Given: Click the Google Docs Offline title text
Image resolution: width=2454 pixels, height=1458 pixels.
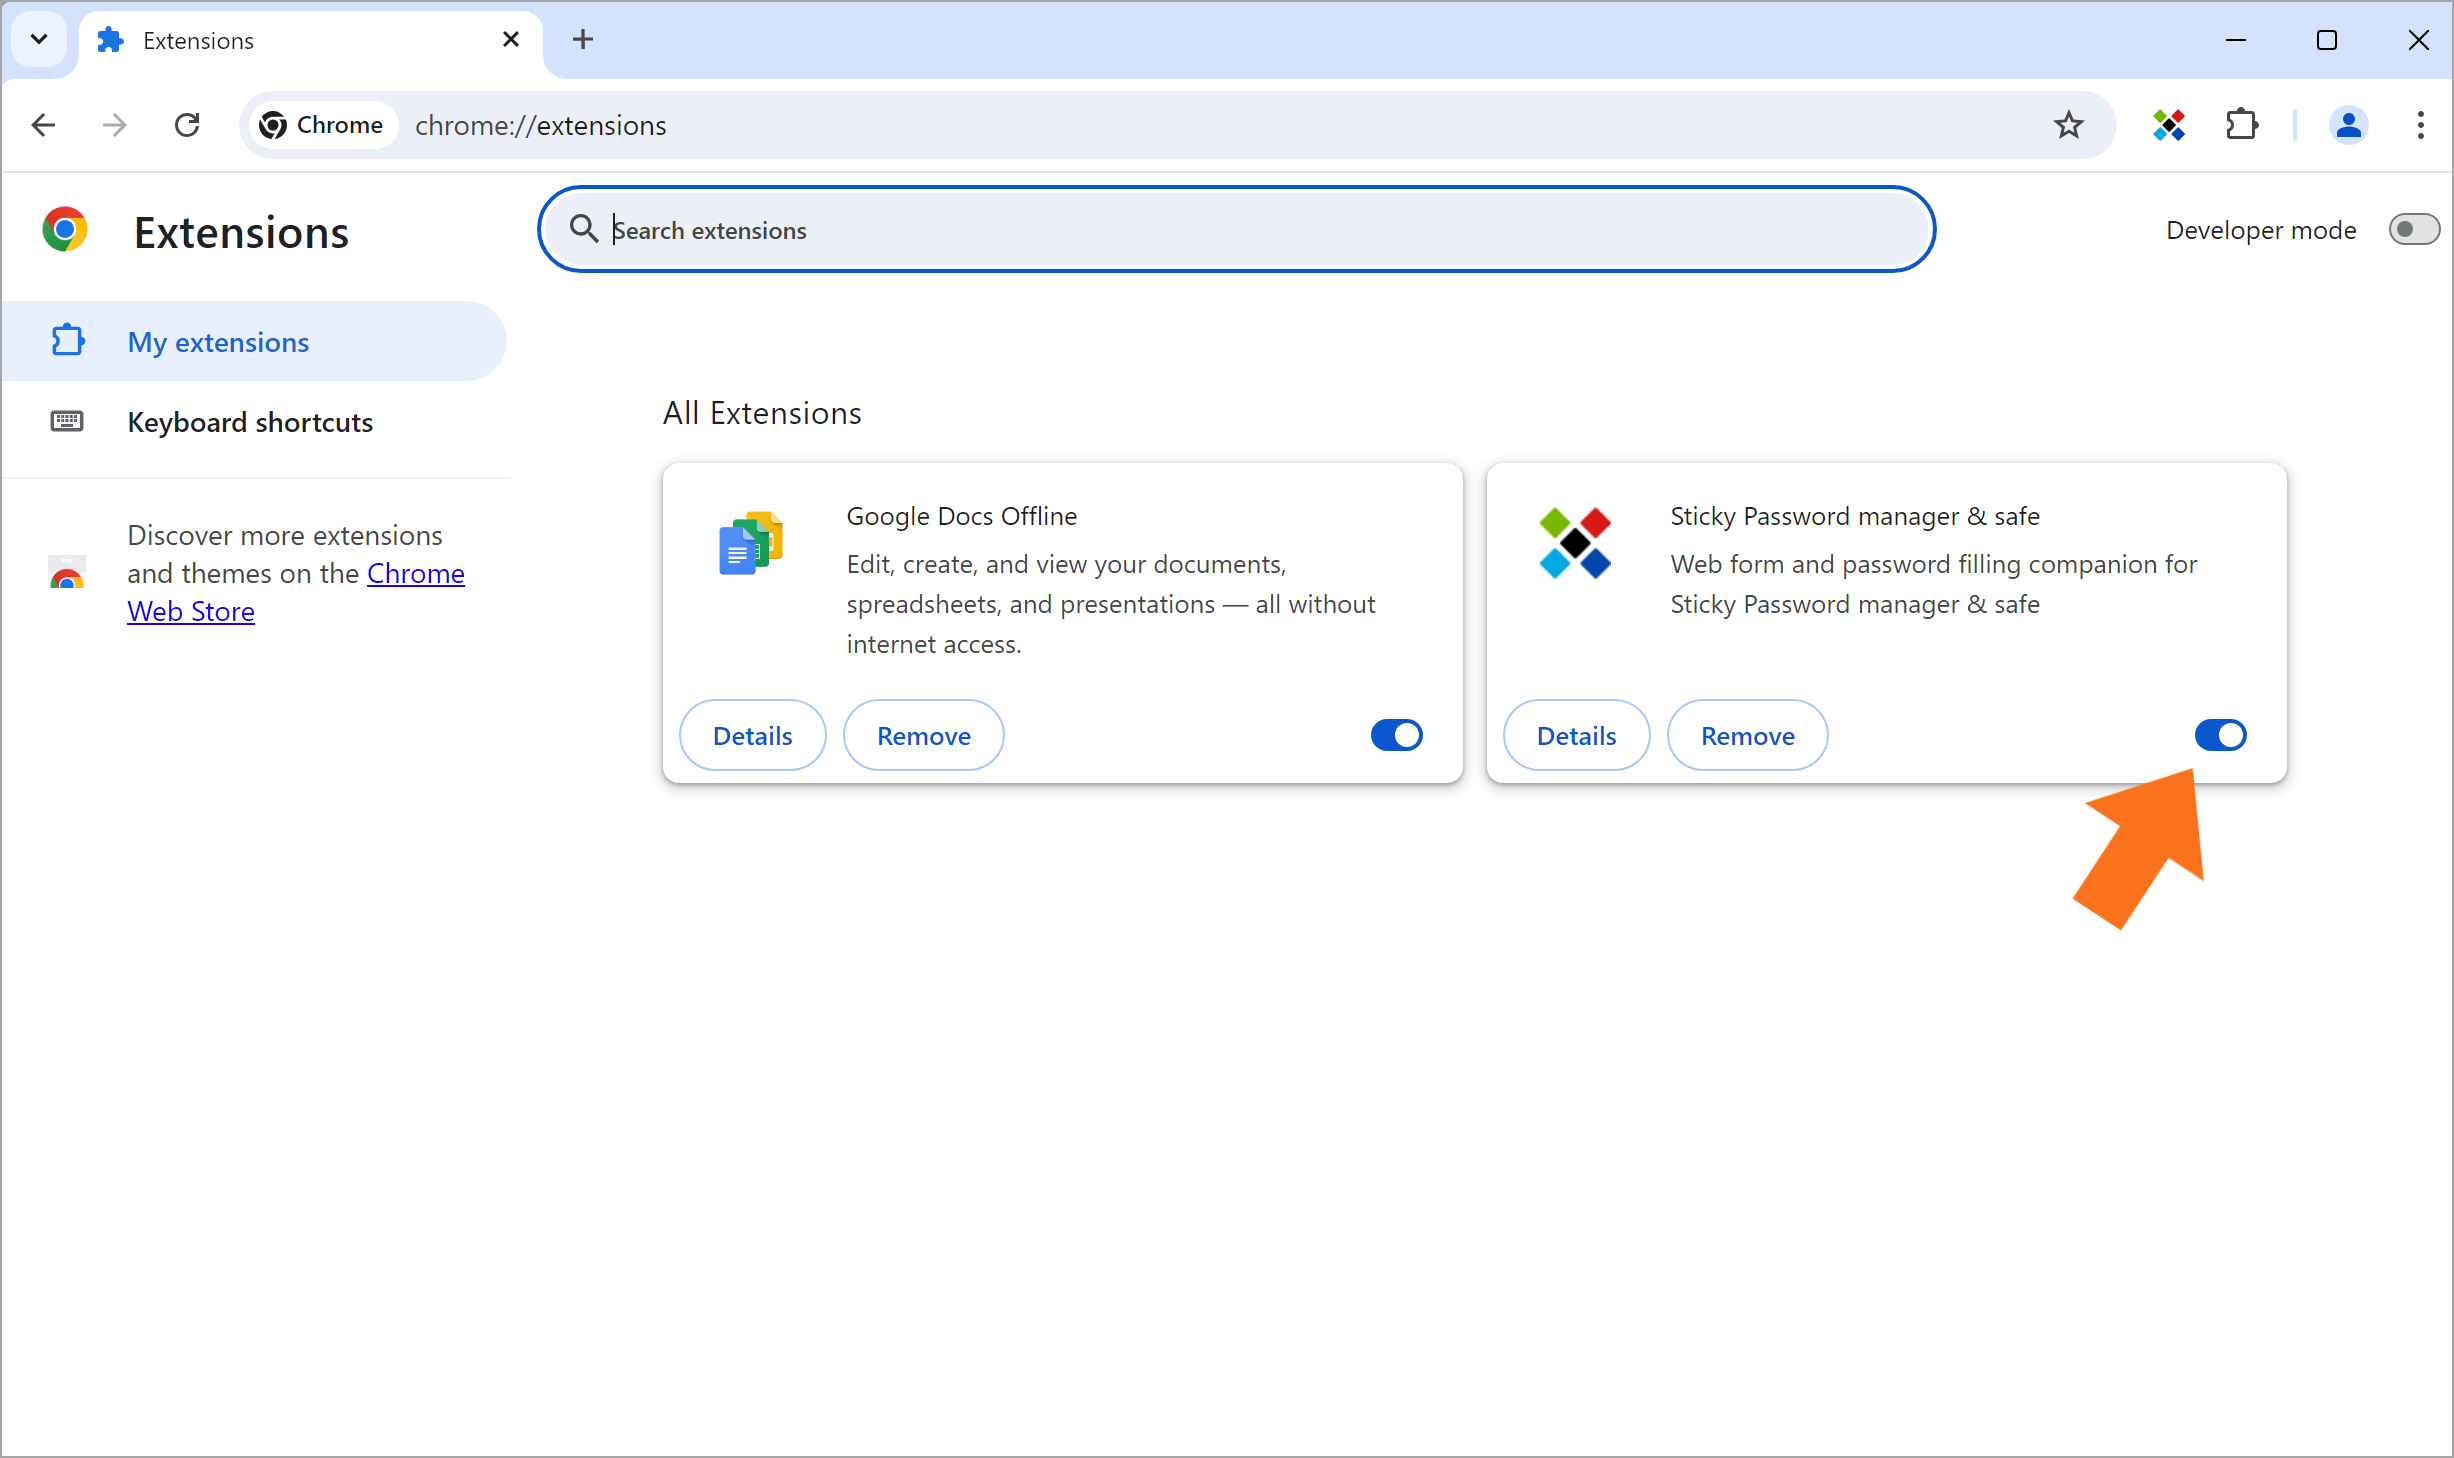Looking at the screenshot, I should (x=961, y=516).
